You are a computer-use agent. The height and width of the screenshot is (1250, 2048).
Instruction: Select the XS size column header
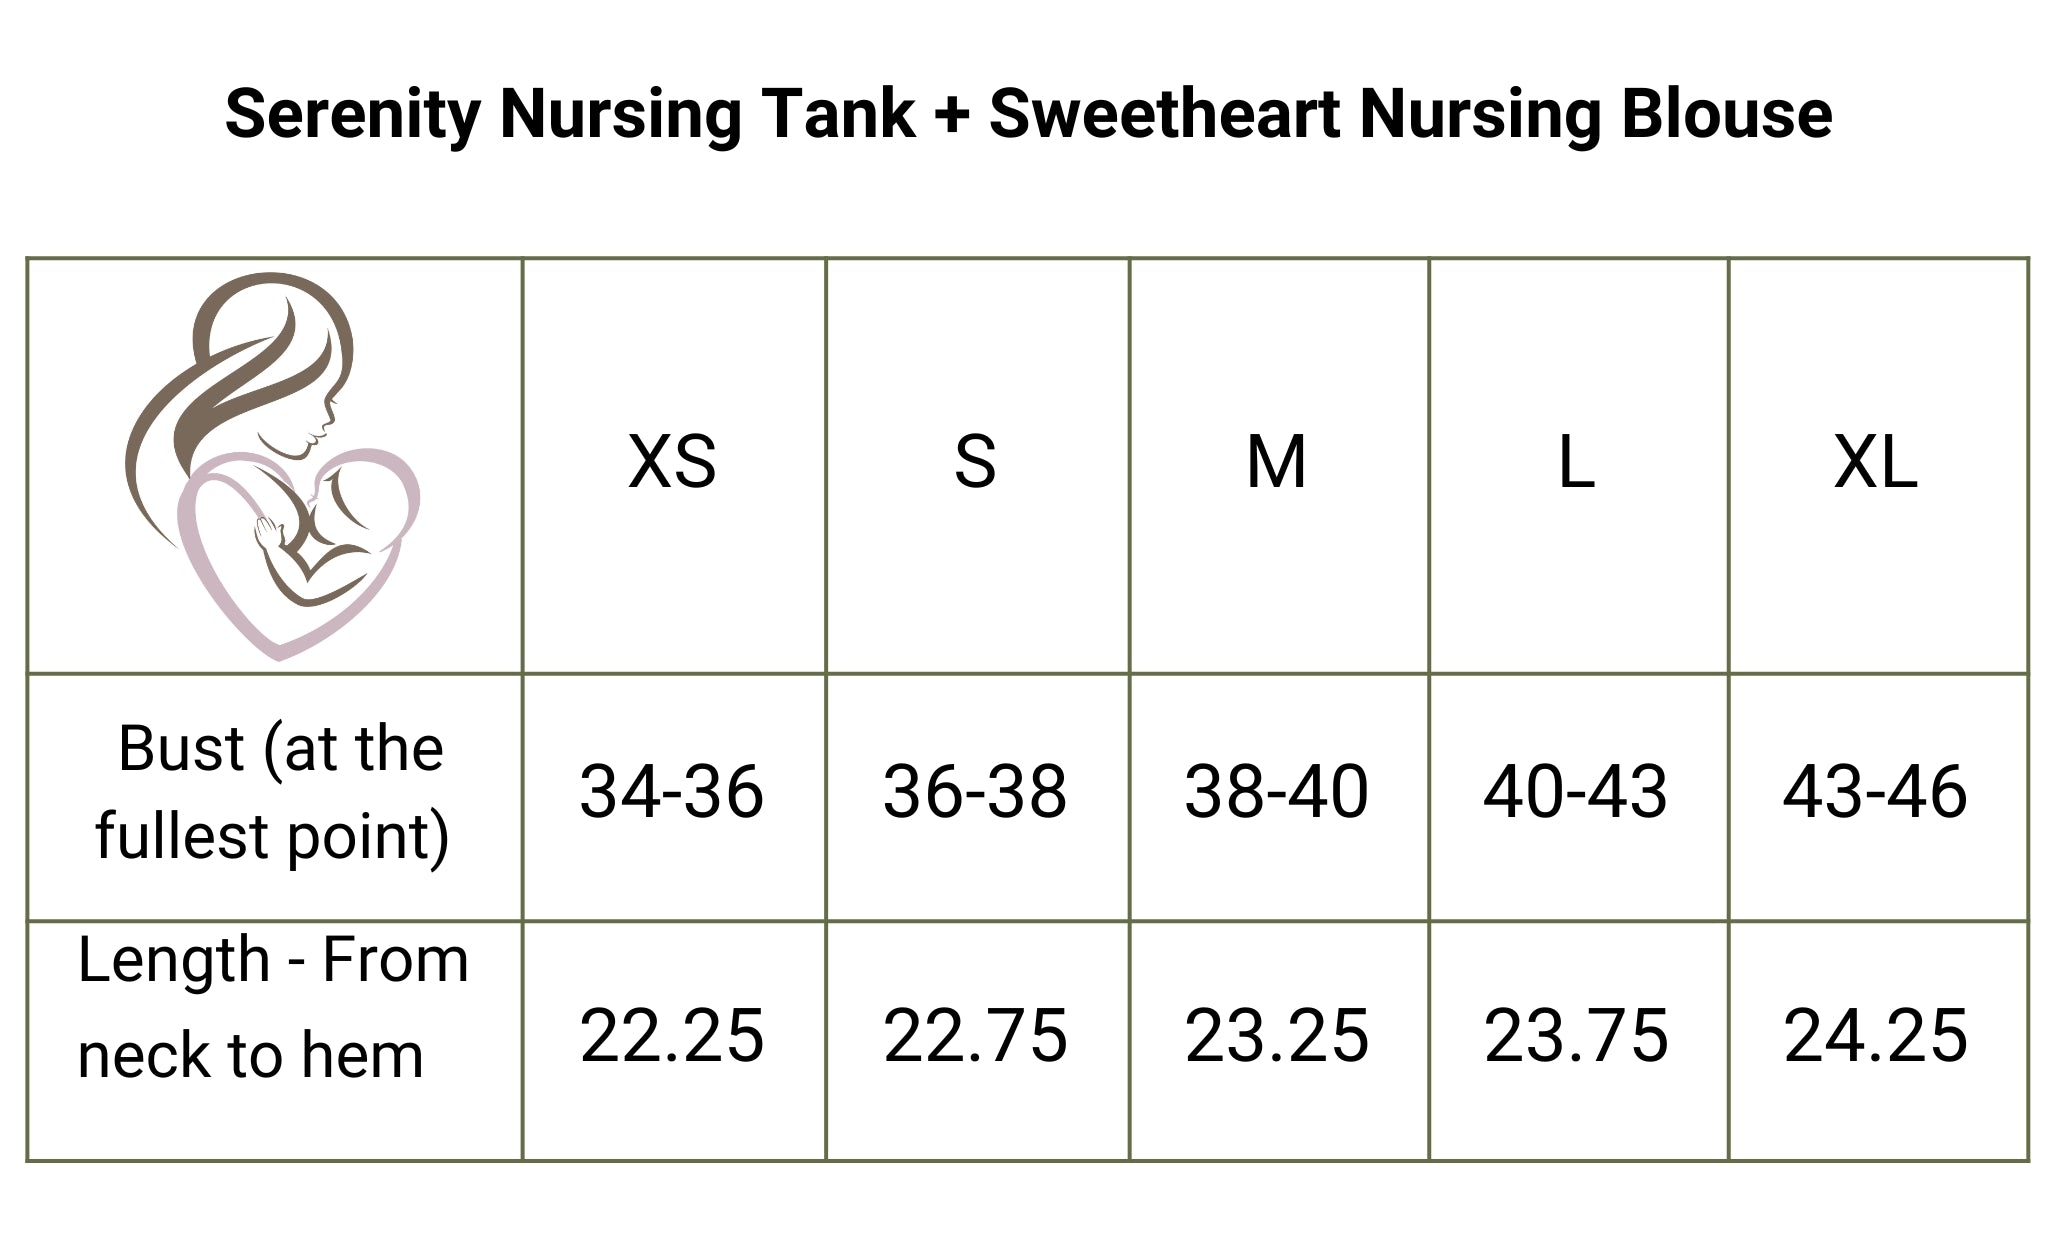[x=672, y=463]
